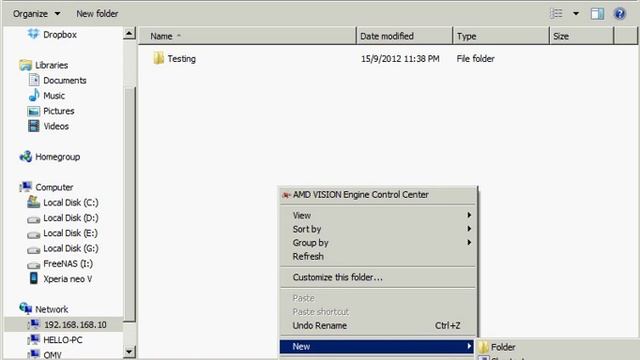
Task: Click the Homegroup label
Action: pos(58,157)
